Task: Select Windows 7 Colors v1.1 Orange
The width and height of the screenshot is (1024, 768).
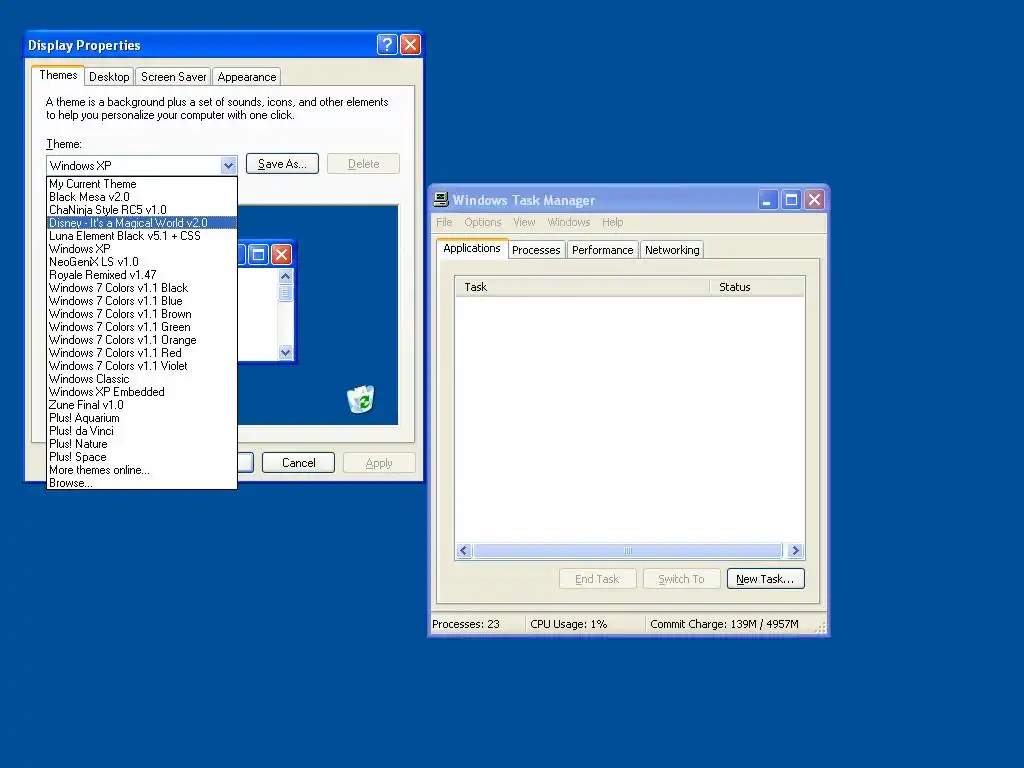Action: [142, 340]
